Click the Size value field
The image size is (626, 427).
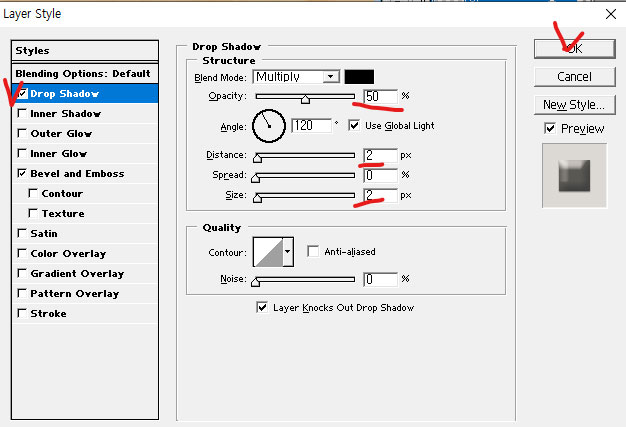coord(380,195)
